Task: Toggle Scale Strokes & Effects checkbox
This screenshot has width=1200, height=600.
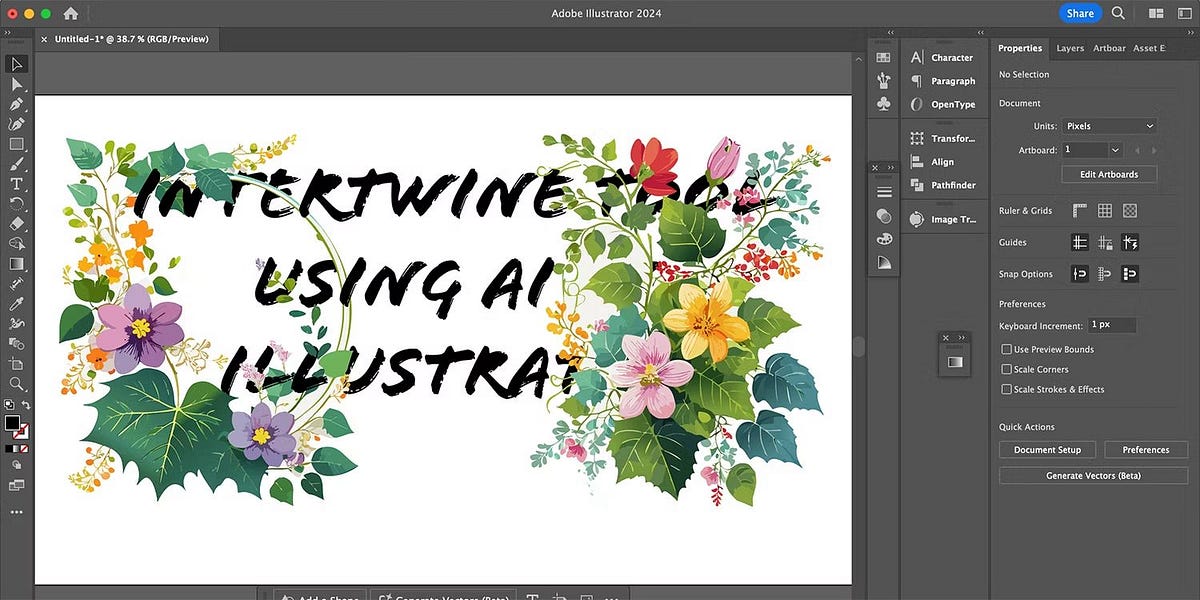Action: pos(1006,390)
